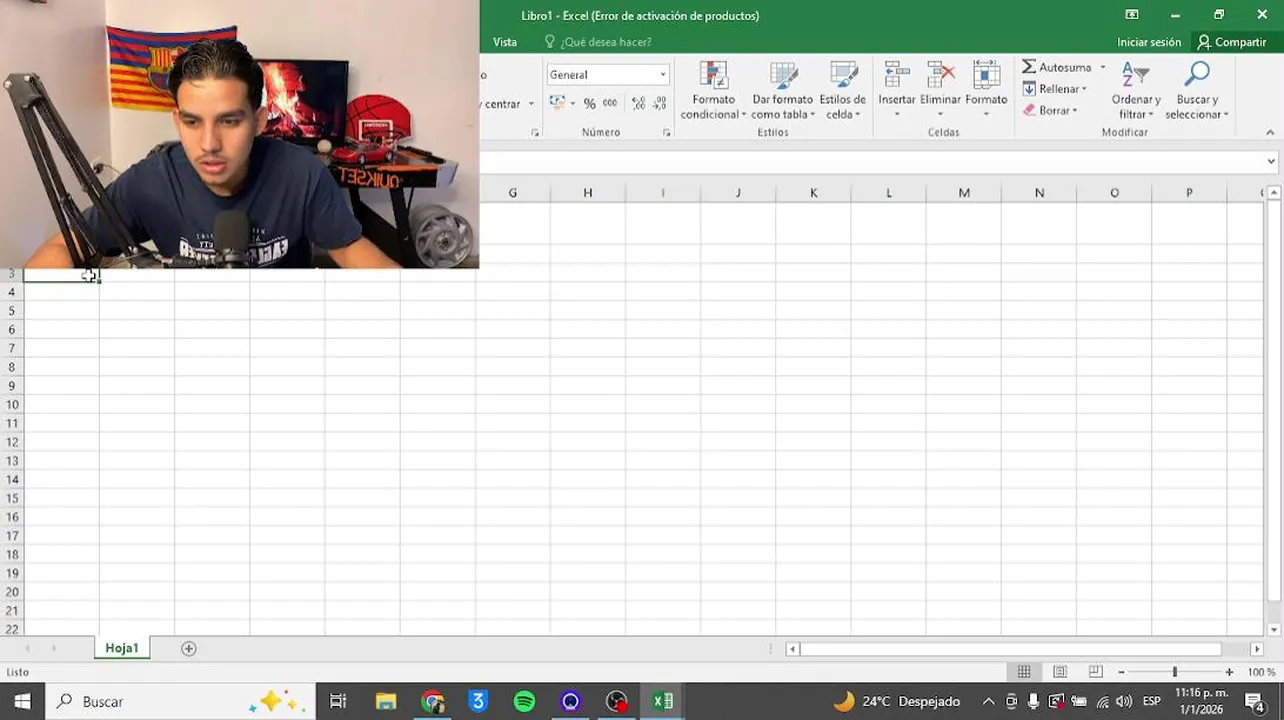Expand the accounting format dropdown arrow

pos(573,103)
